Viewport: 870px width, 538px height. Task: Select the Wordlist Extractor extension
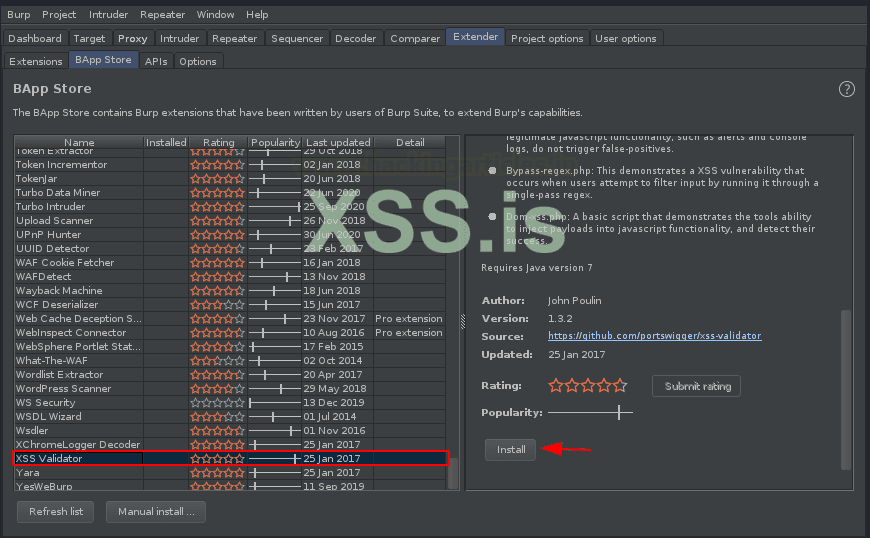(230, 374)
